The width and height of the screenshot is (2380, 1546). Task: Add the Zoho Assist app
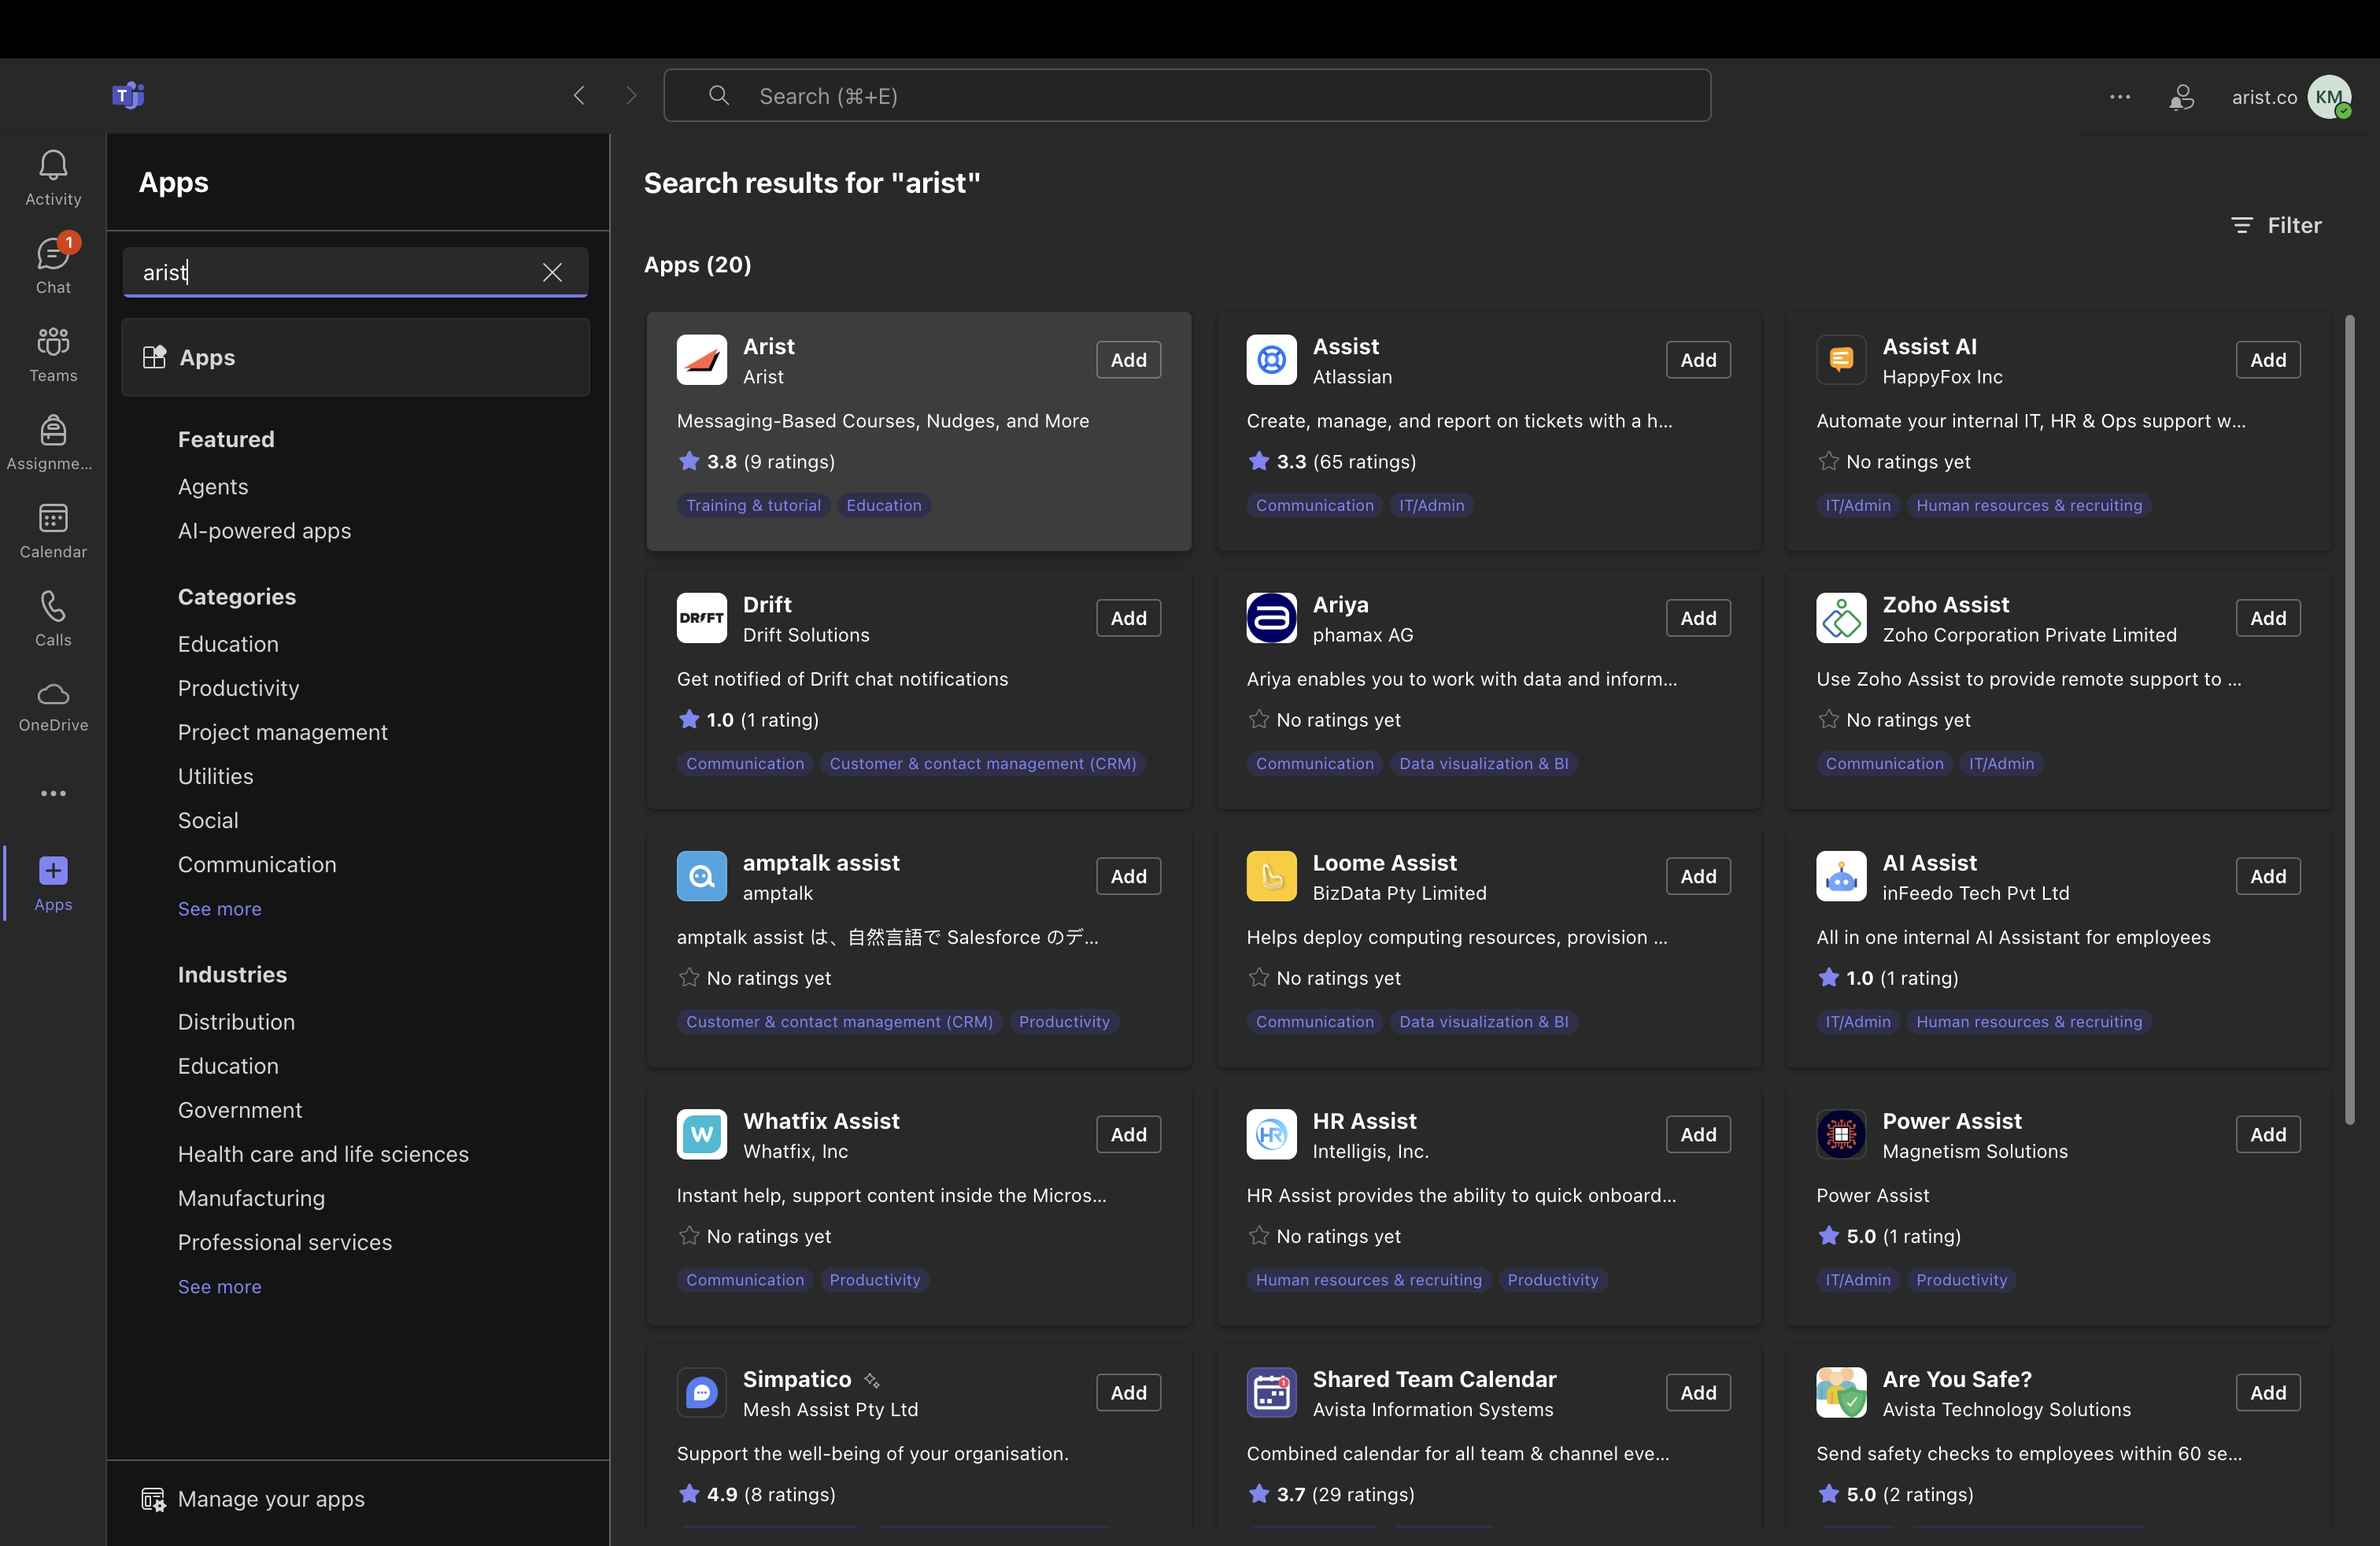pyautogui.click(x=2268, y=618)
